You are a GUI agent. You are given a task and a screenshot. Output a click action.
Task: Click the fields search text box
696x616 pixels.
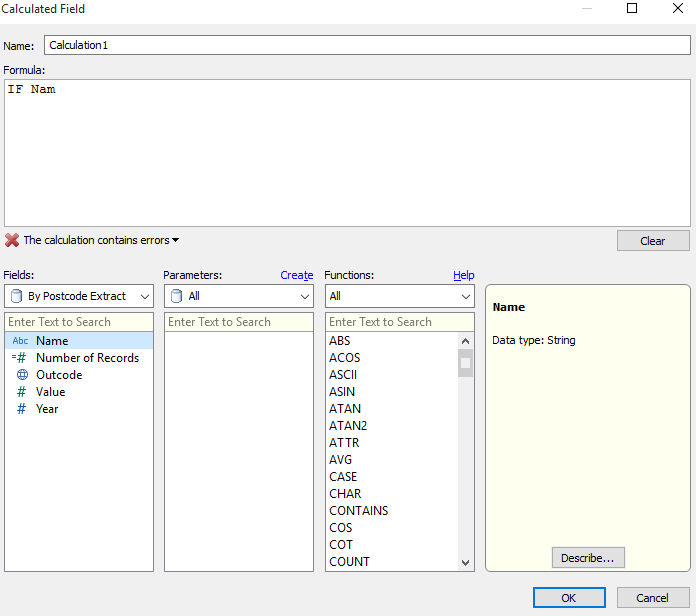pos(79,322)
